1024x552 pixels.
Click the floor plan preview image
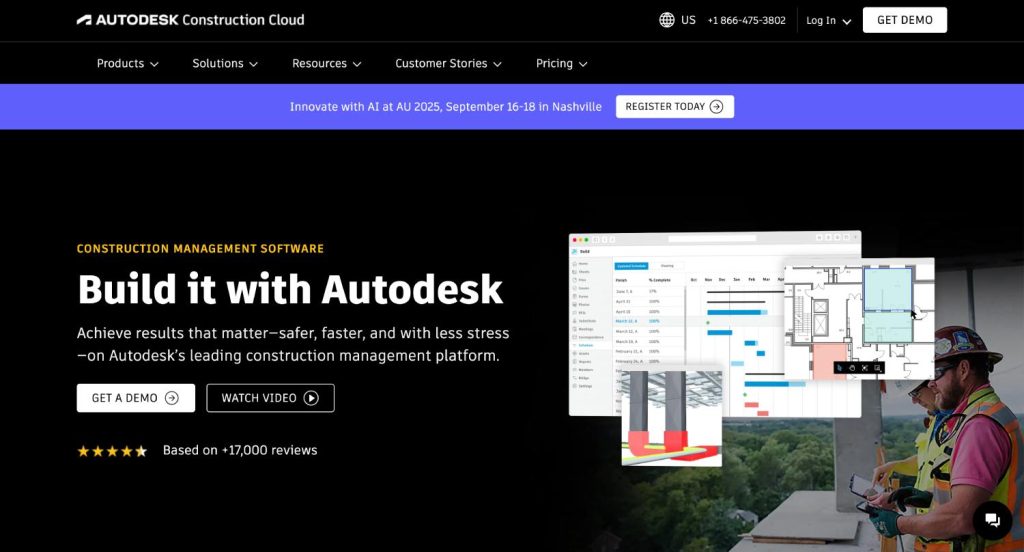click(x=859, y=318)
